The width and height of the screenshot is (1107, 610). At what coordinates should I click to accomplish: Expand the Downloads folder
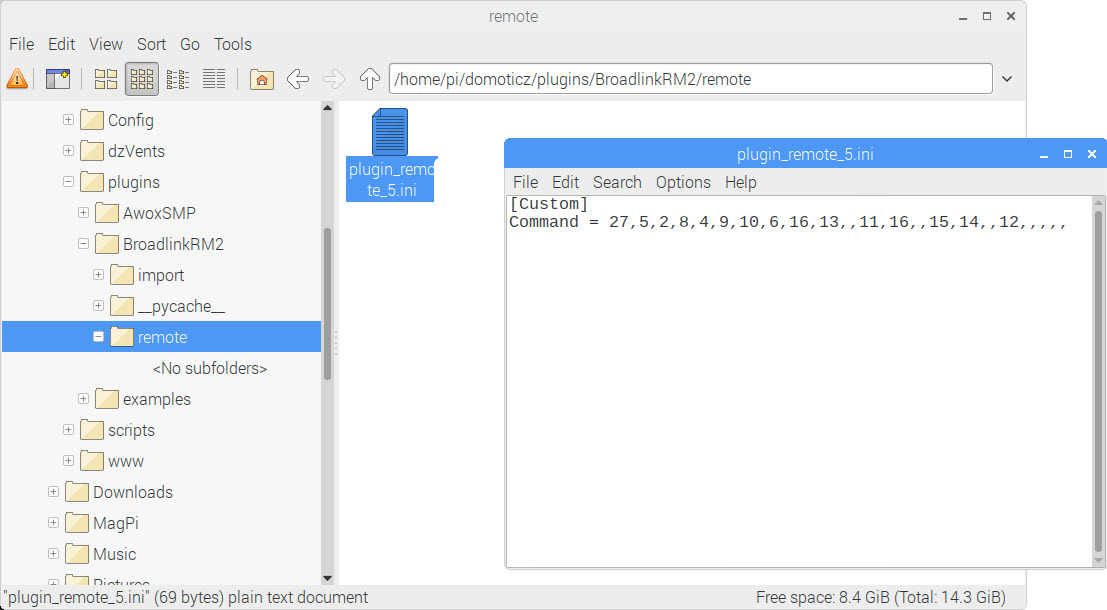[x=54, y=492]
